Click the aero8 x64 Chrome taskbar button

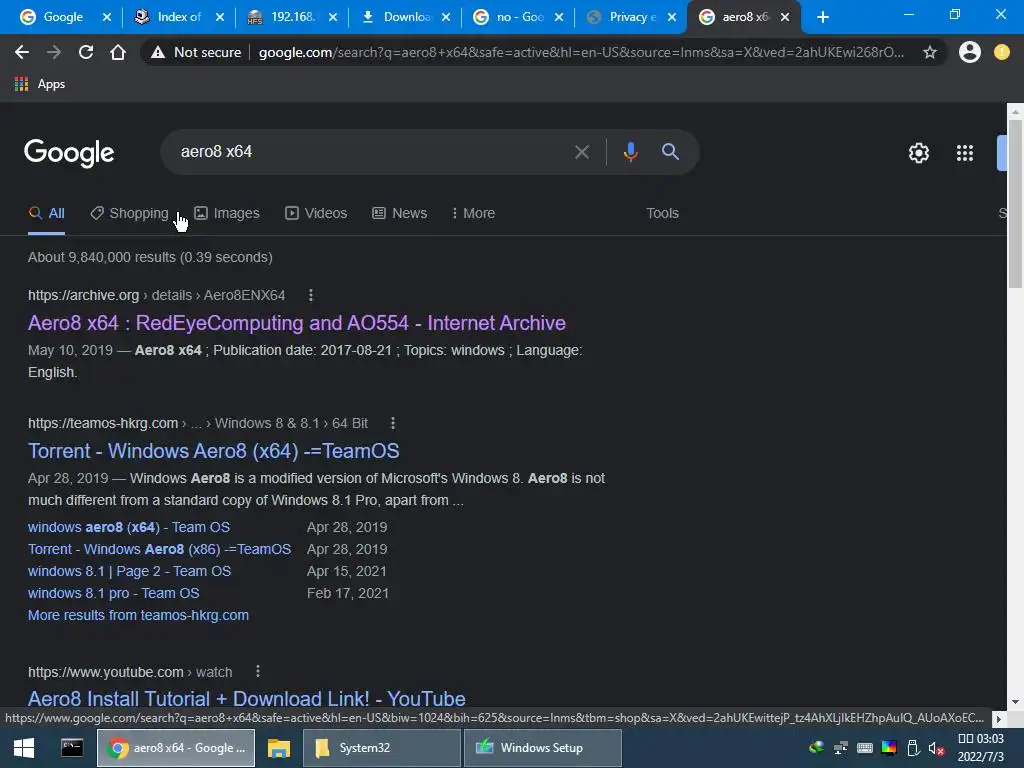[x=176, y=748]
